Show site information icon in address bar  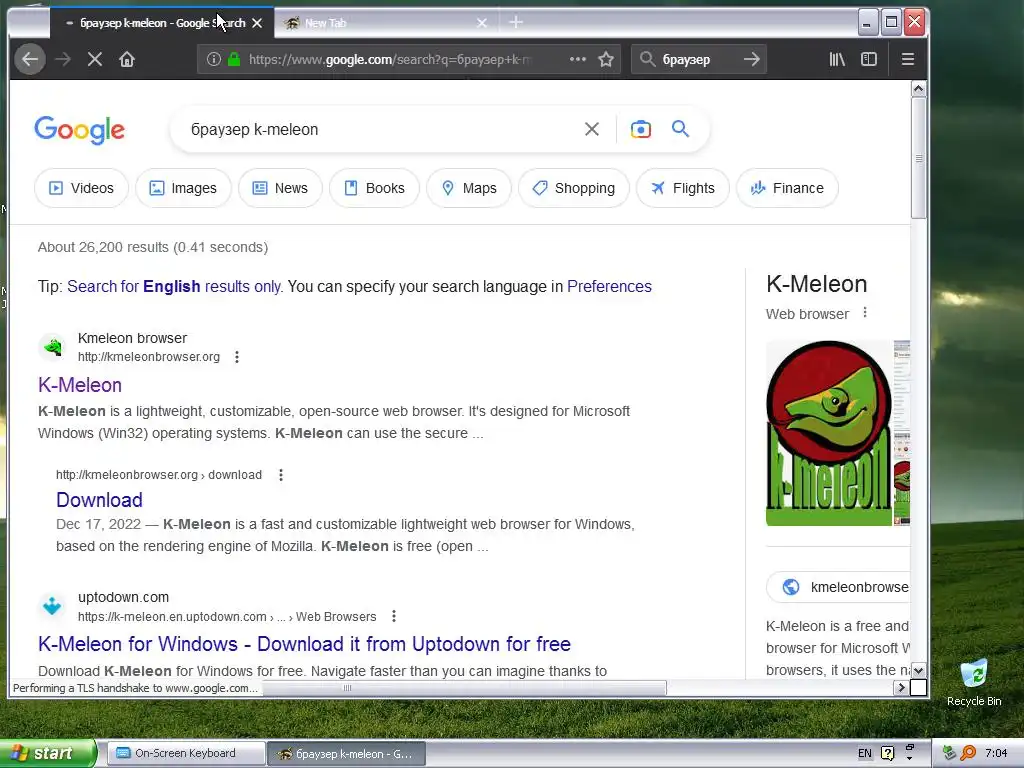tap(214, 59)
